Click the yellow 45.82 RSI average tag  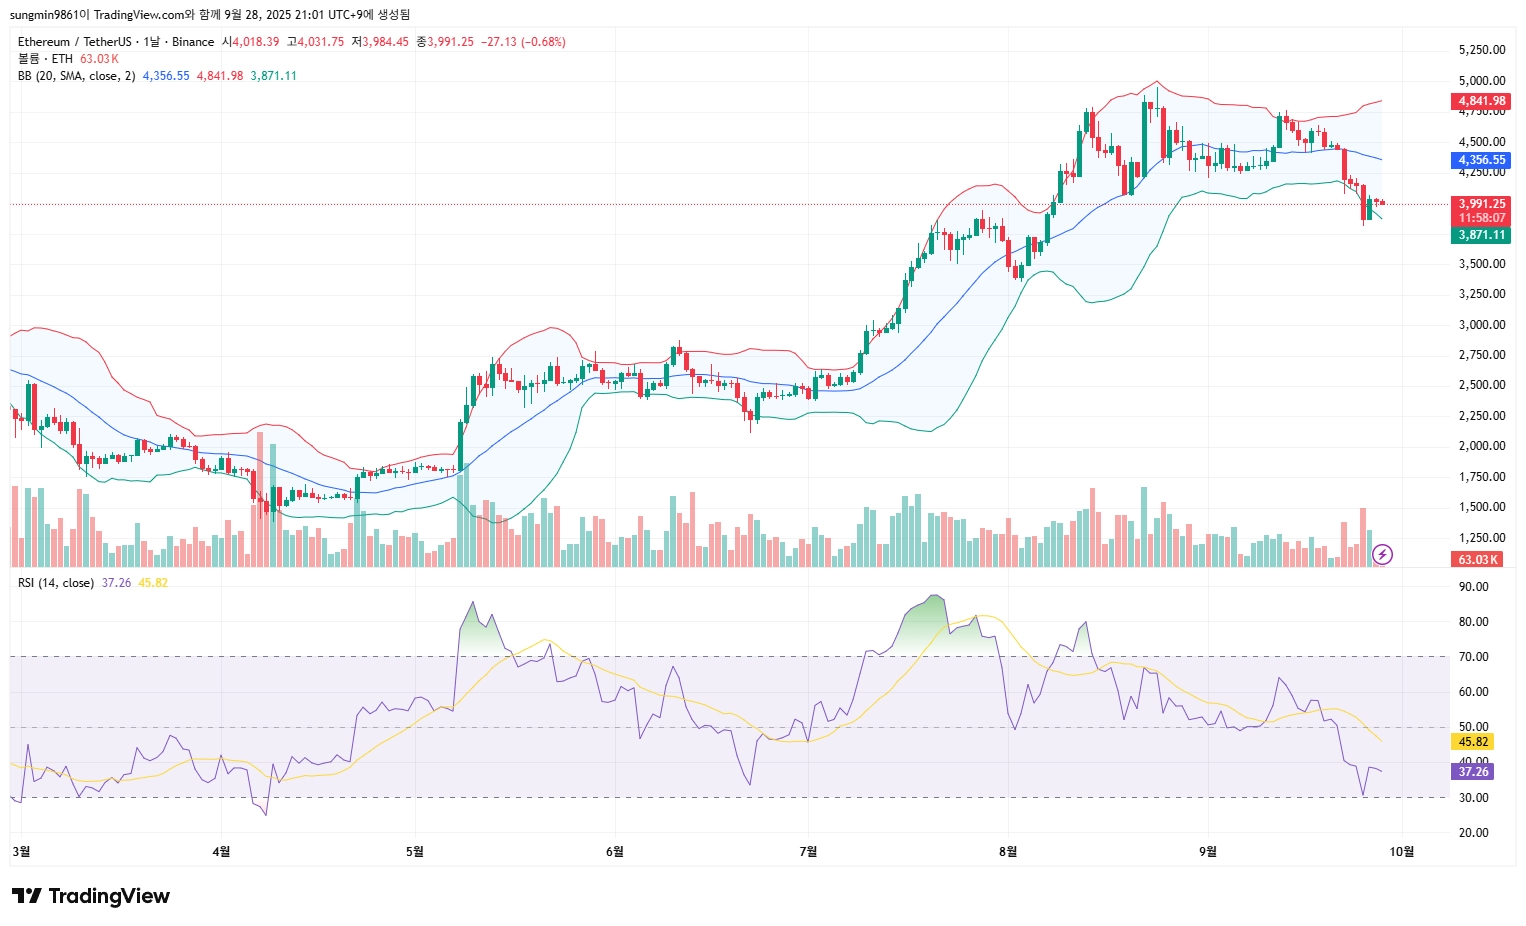coord(1472,742)
